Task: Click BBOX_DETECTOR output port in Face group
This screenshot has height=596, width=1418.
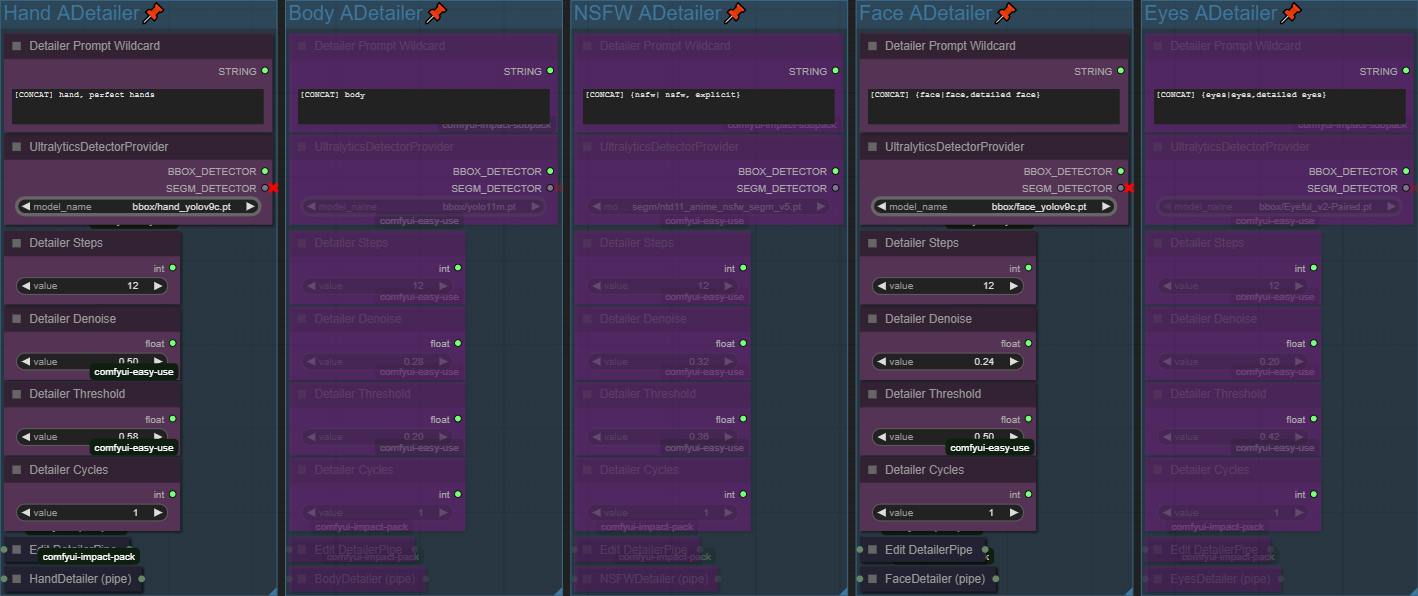Action: tap(1121, 171)
